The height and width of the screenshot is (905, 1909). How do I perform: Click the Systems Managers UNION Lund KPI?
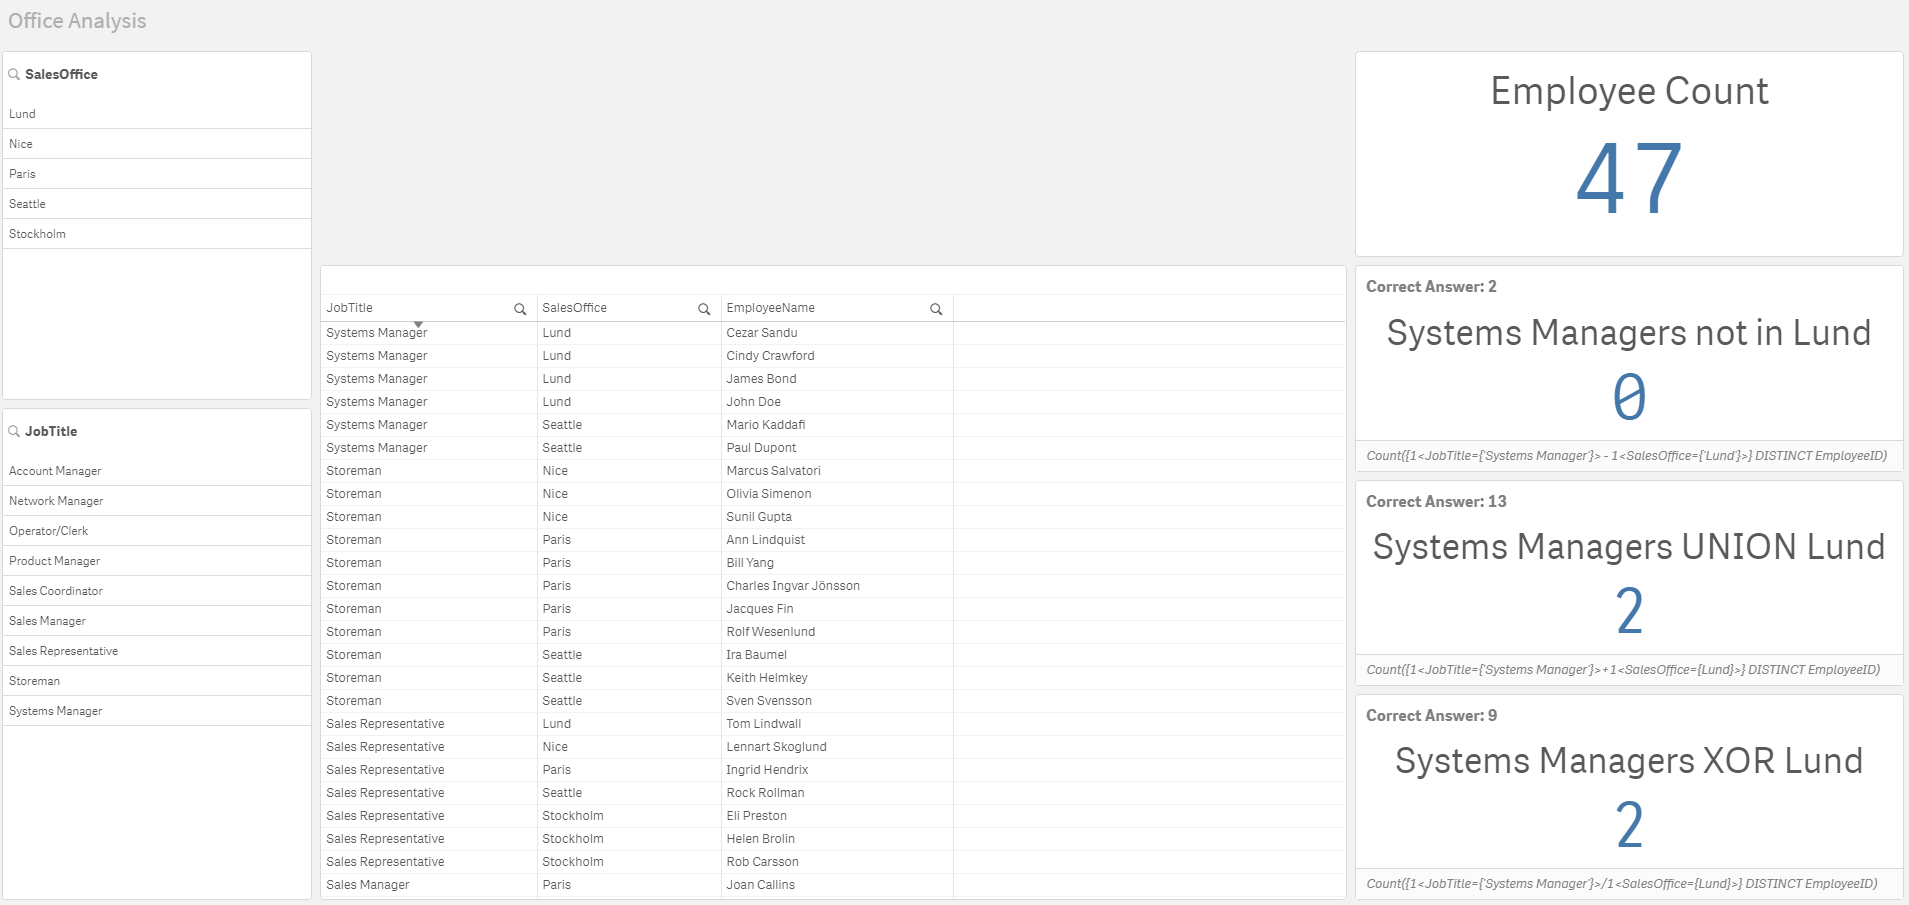coord(1628,580)
